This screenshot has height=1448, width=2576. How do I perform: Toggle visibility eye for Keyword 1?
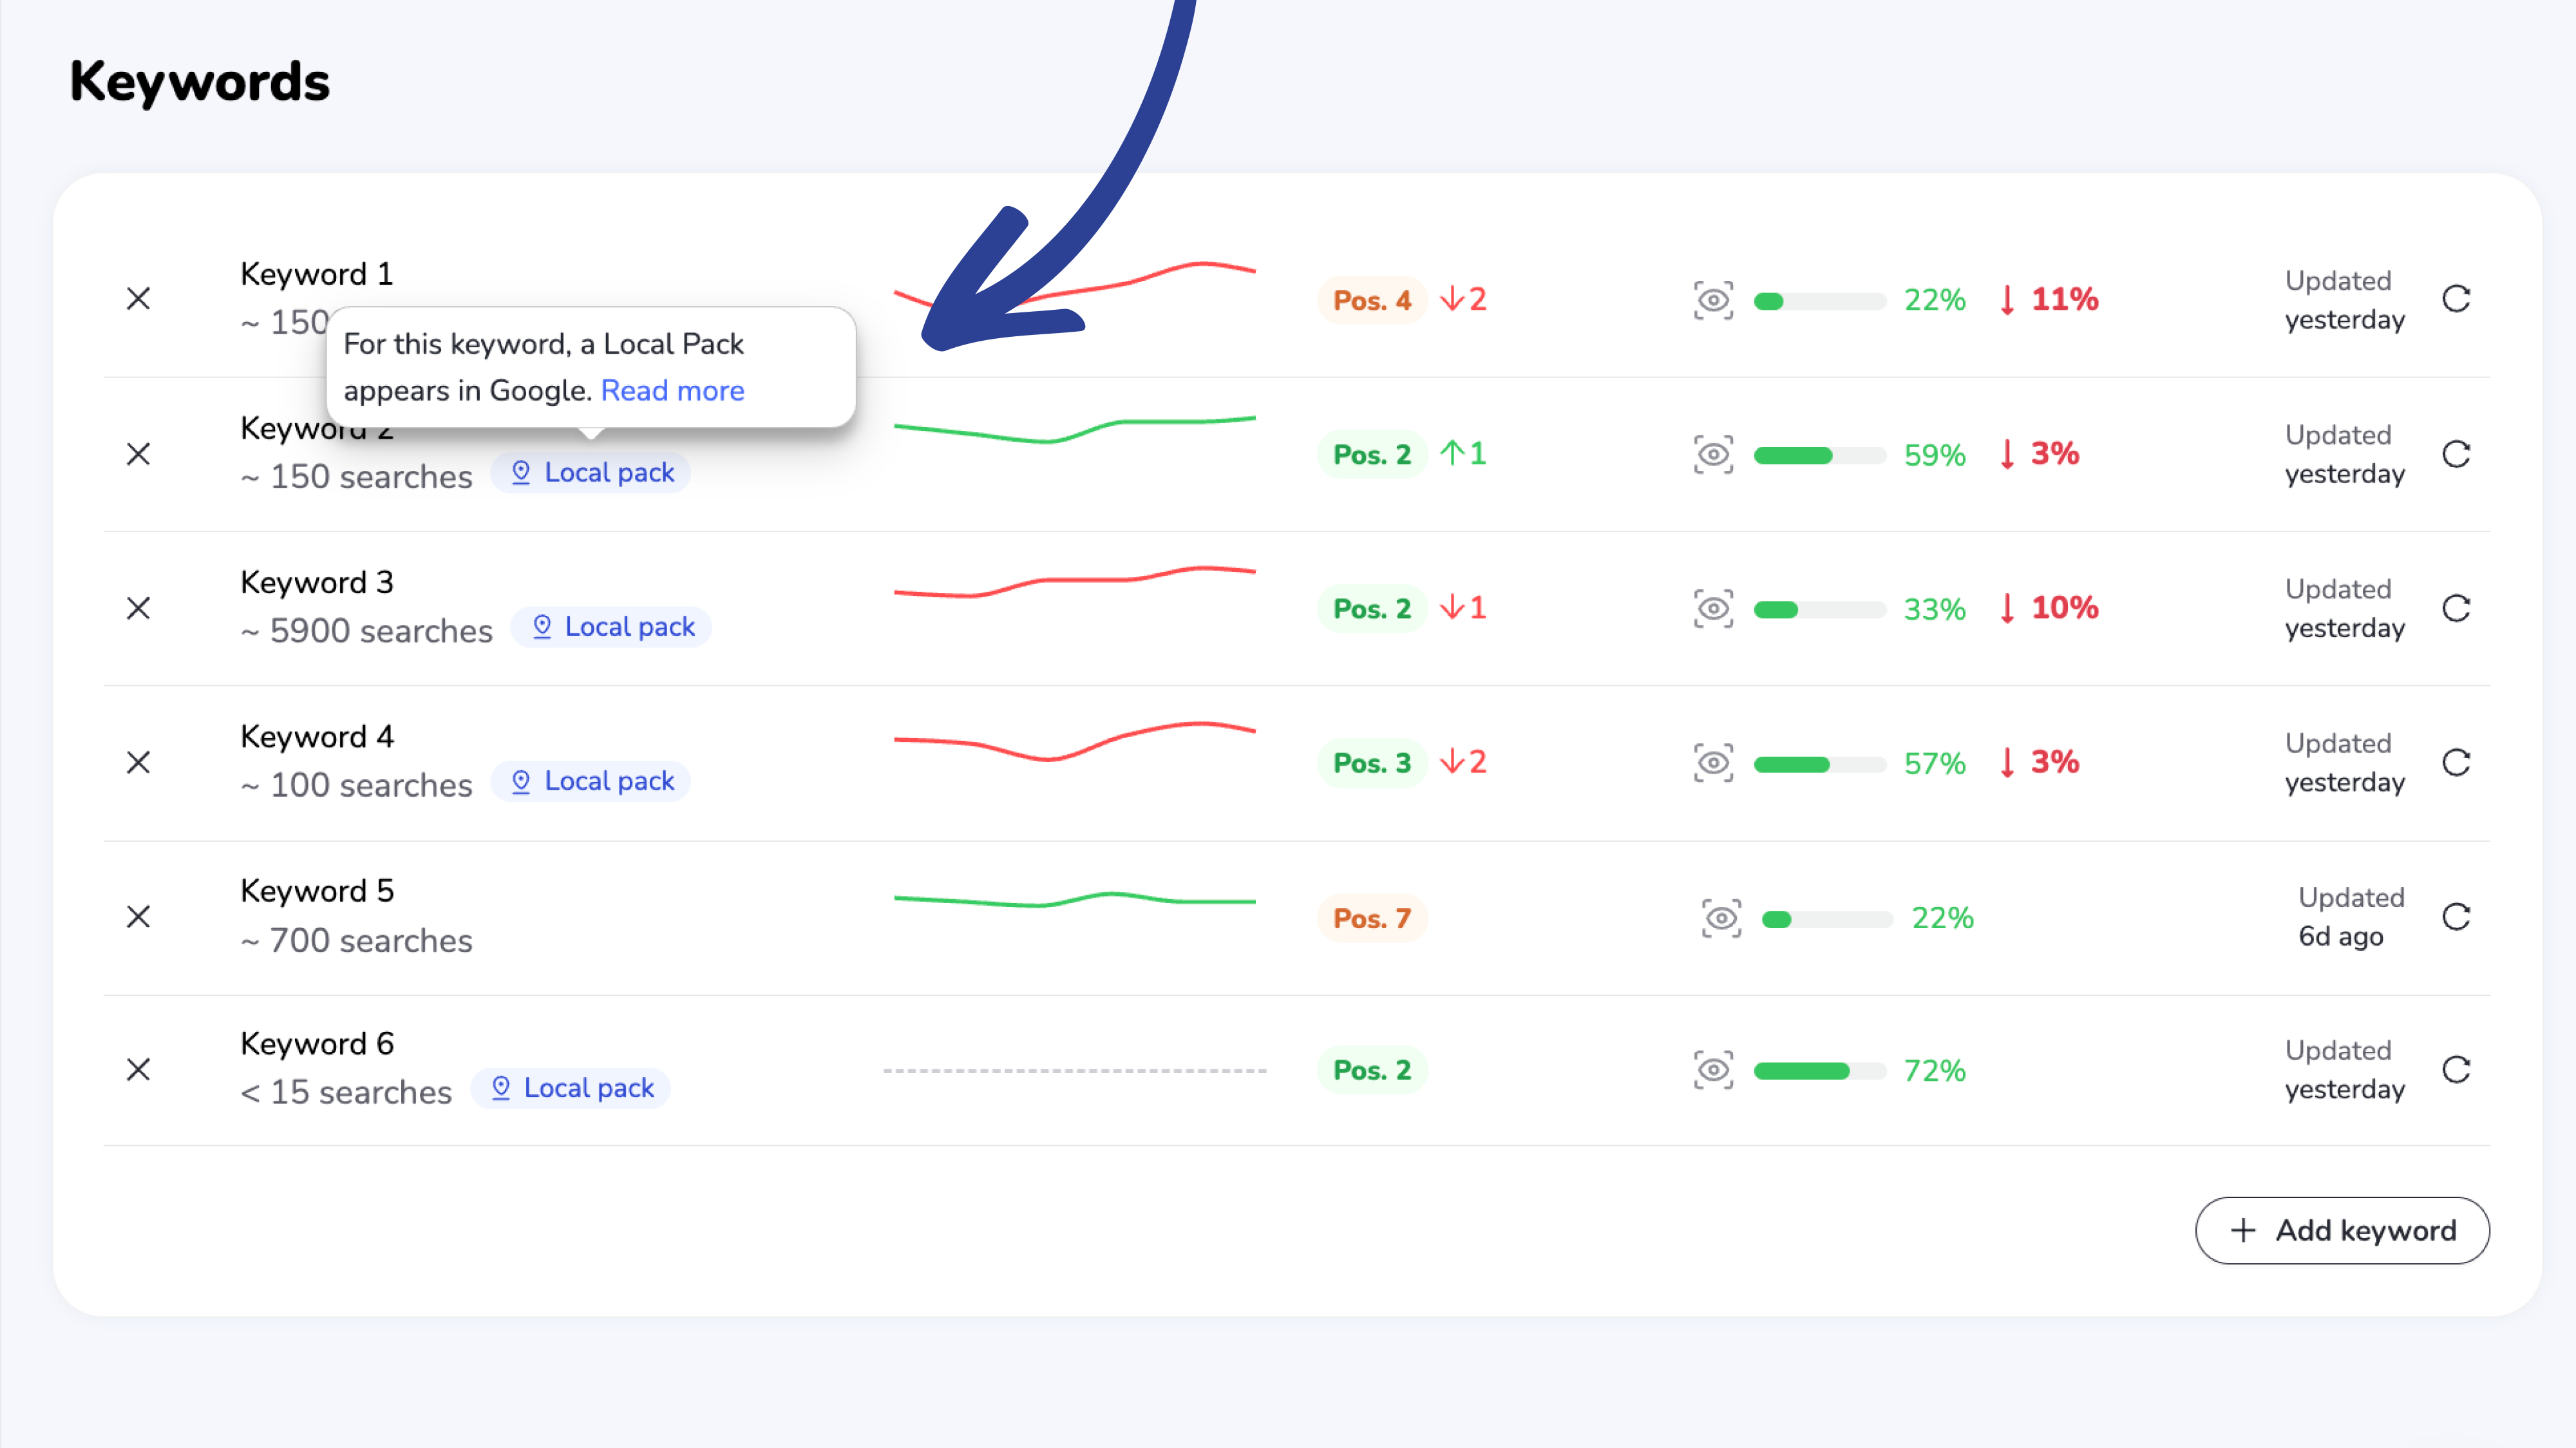(1713, 300)
